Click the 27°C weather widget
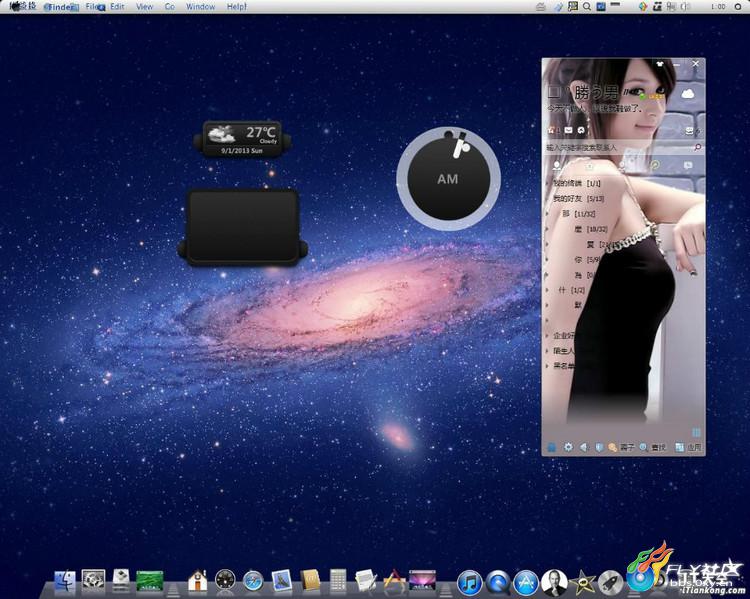This screenshot has width=750, height=599. point(243,139)
